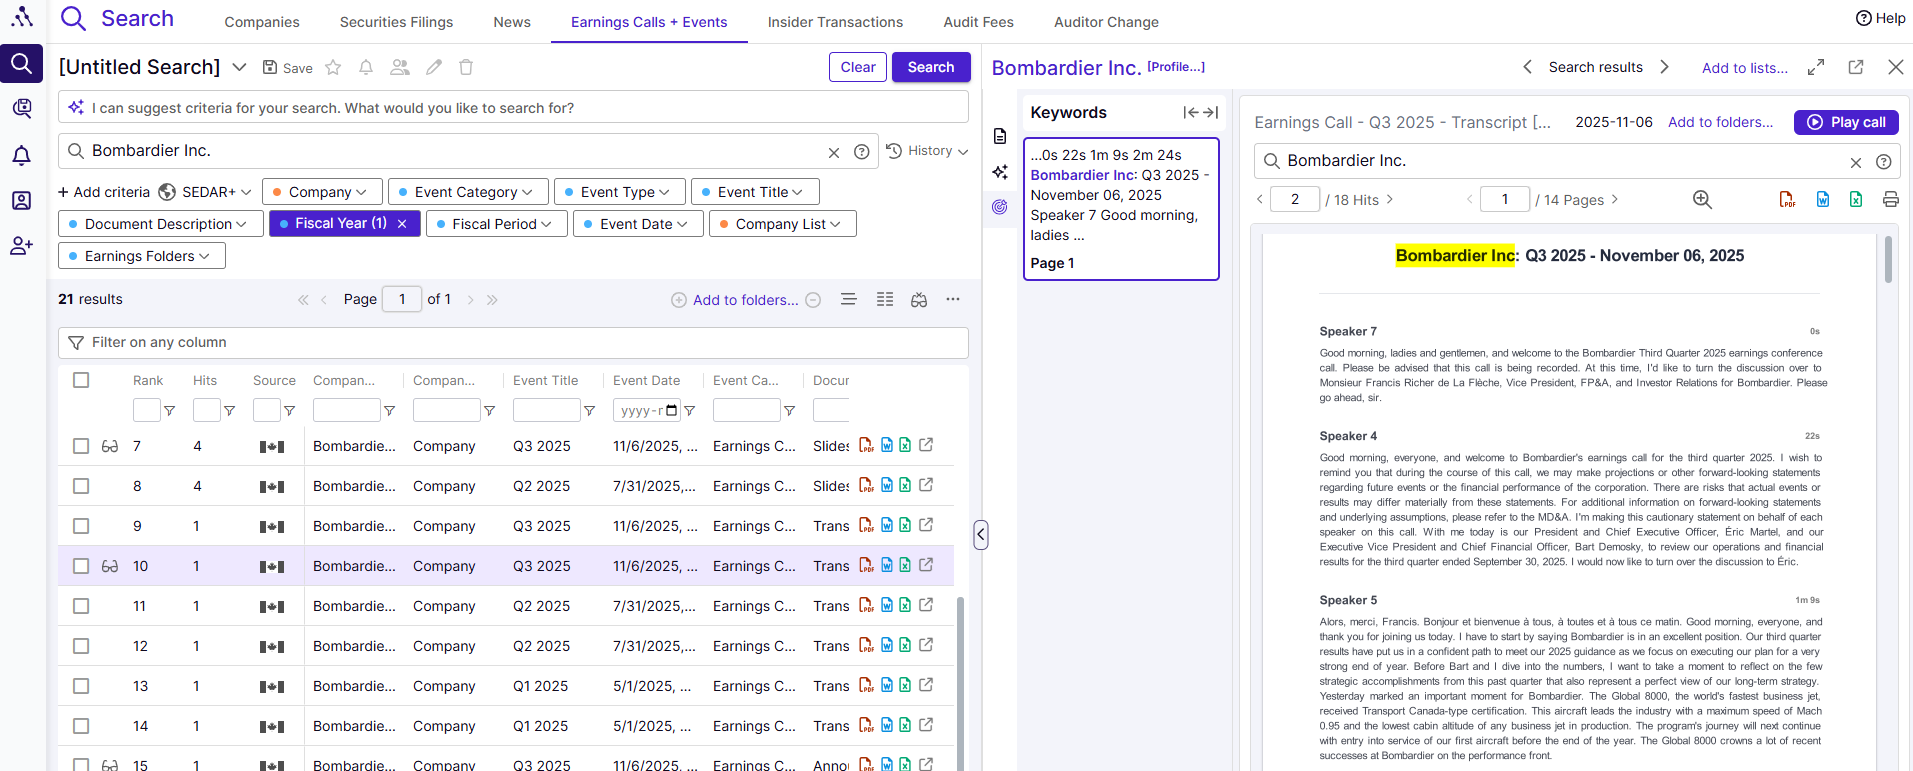1913x771 pixels.
Task: Delete search using trash icon
Action: click(466, 67)
